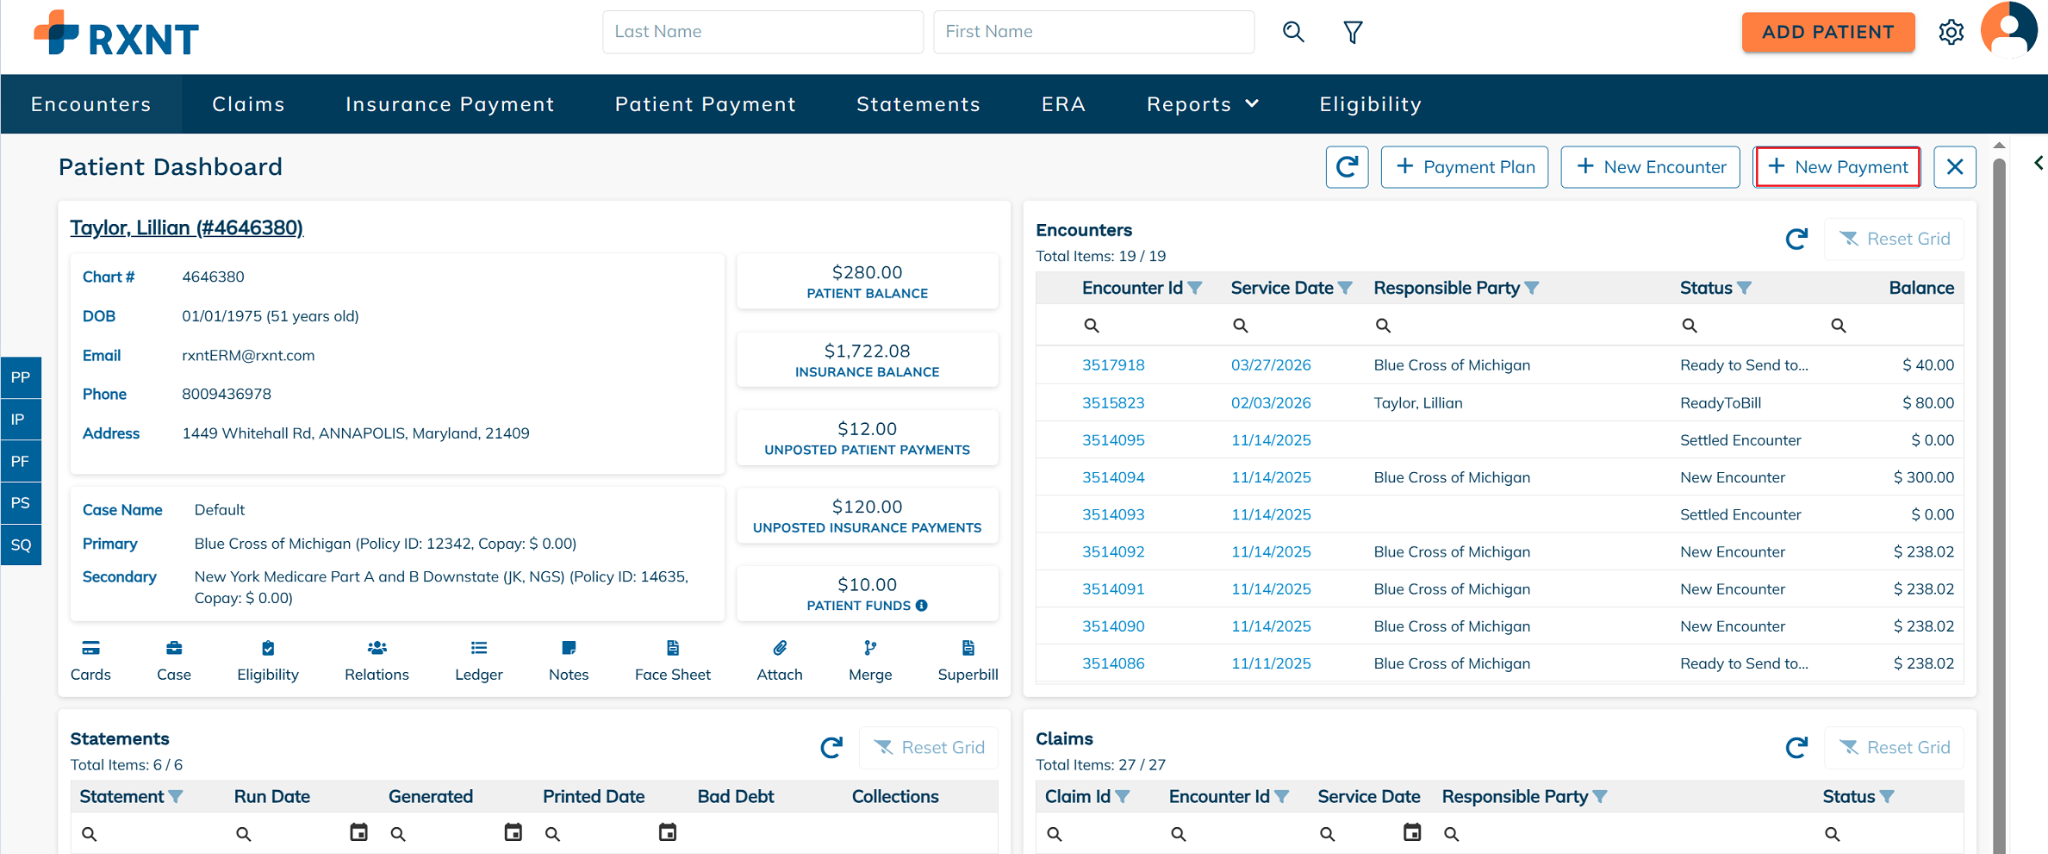Viewport: 2048px width, 854px height.
Task: Click the Last Name search field
Action: click(762, 32)
